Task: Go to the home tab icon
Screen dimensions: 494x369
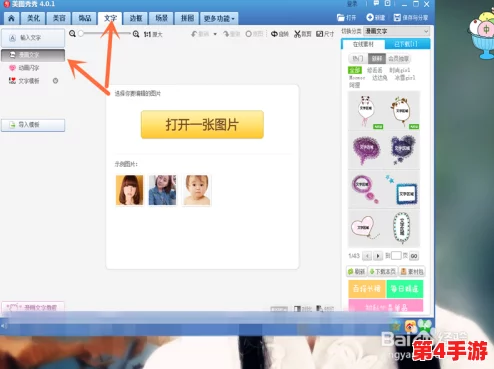Action: tap(11, 18)
